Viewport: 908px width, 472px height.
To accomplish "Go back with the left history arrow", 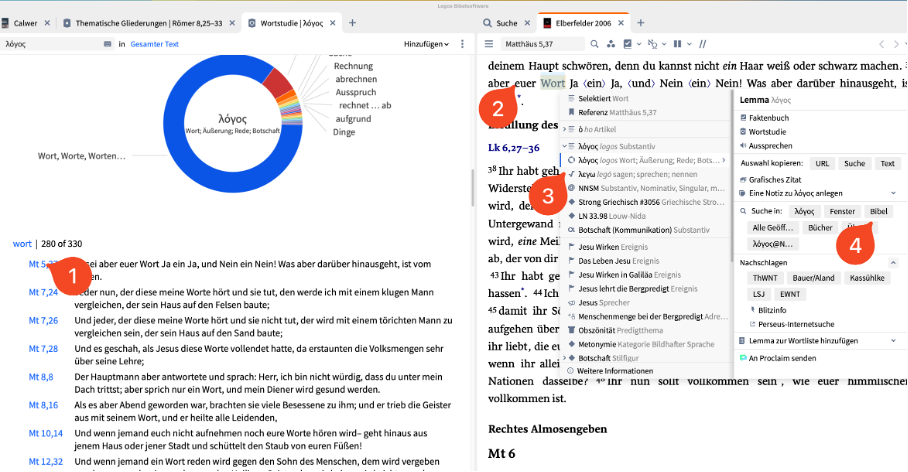I will coord(881,44).
